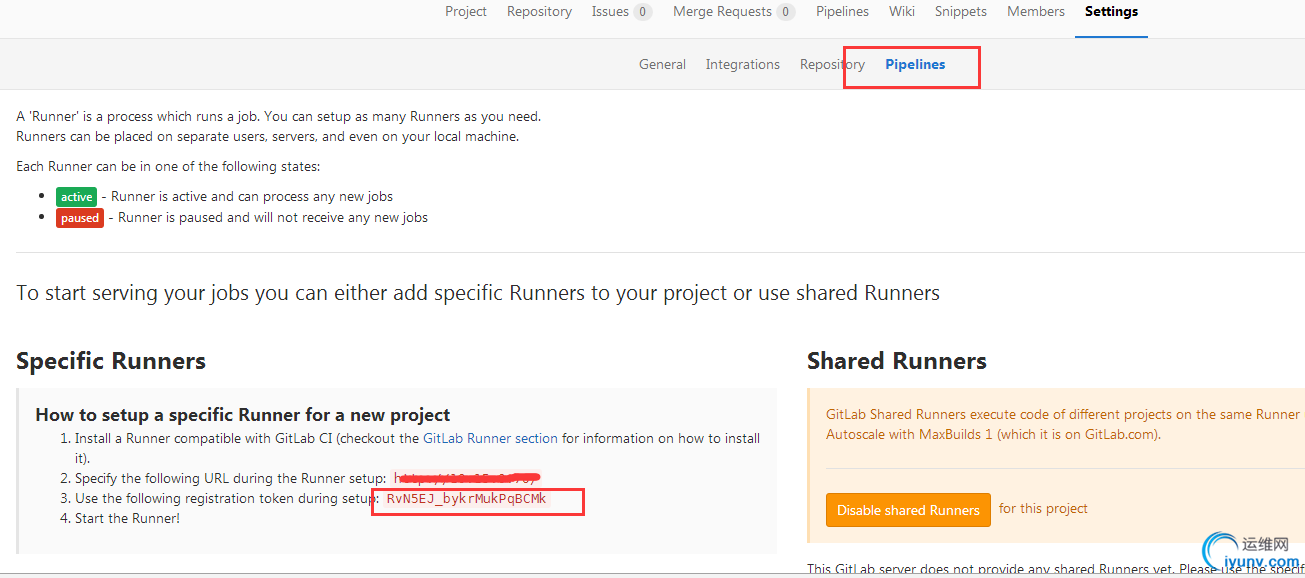The width and height of the screenshot is (1305, 578).
Task: Click the registration token RvN5EJ_bykrMukPqBCMk
Action: pyautogui.click(x=466, y=498)
